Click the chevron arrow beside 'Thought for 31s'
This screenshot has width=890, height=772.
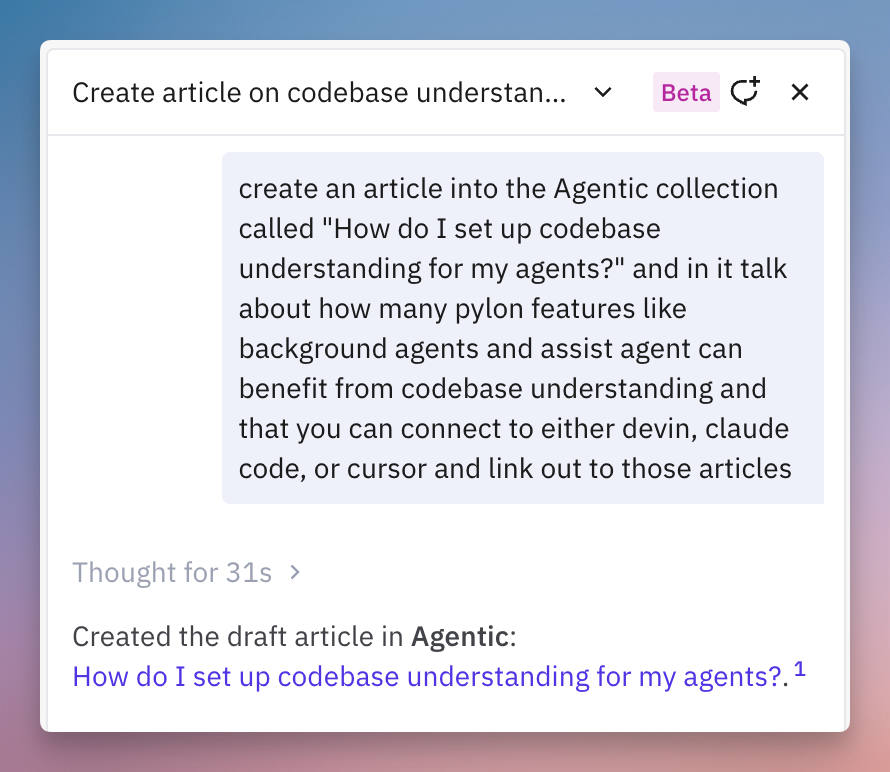coord(295,572)
